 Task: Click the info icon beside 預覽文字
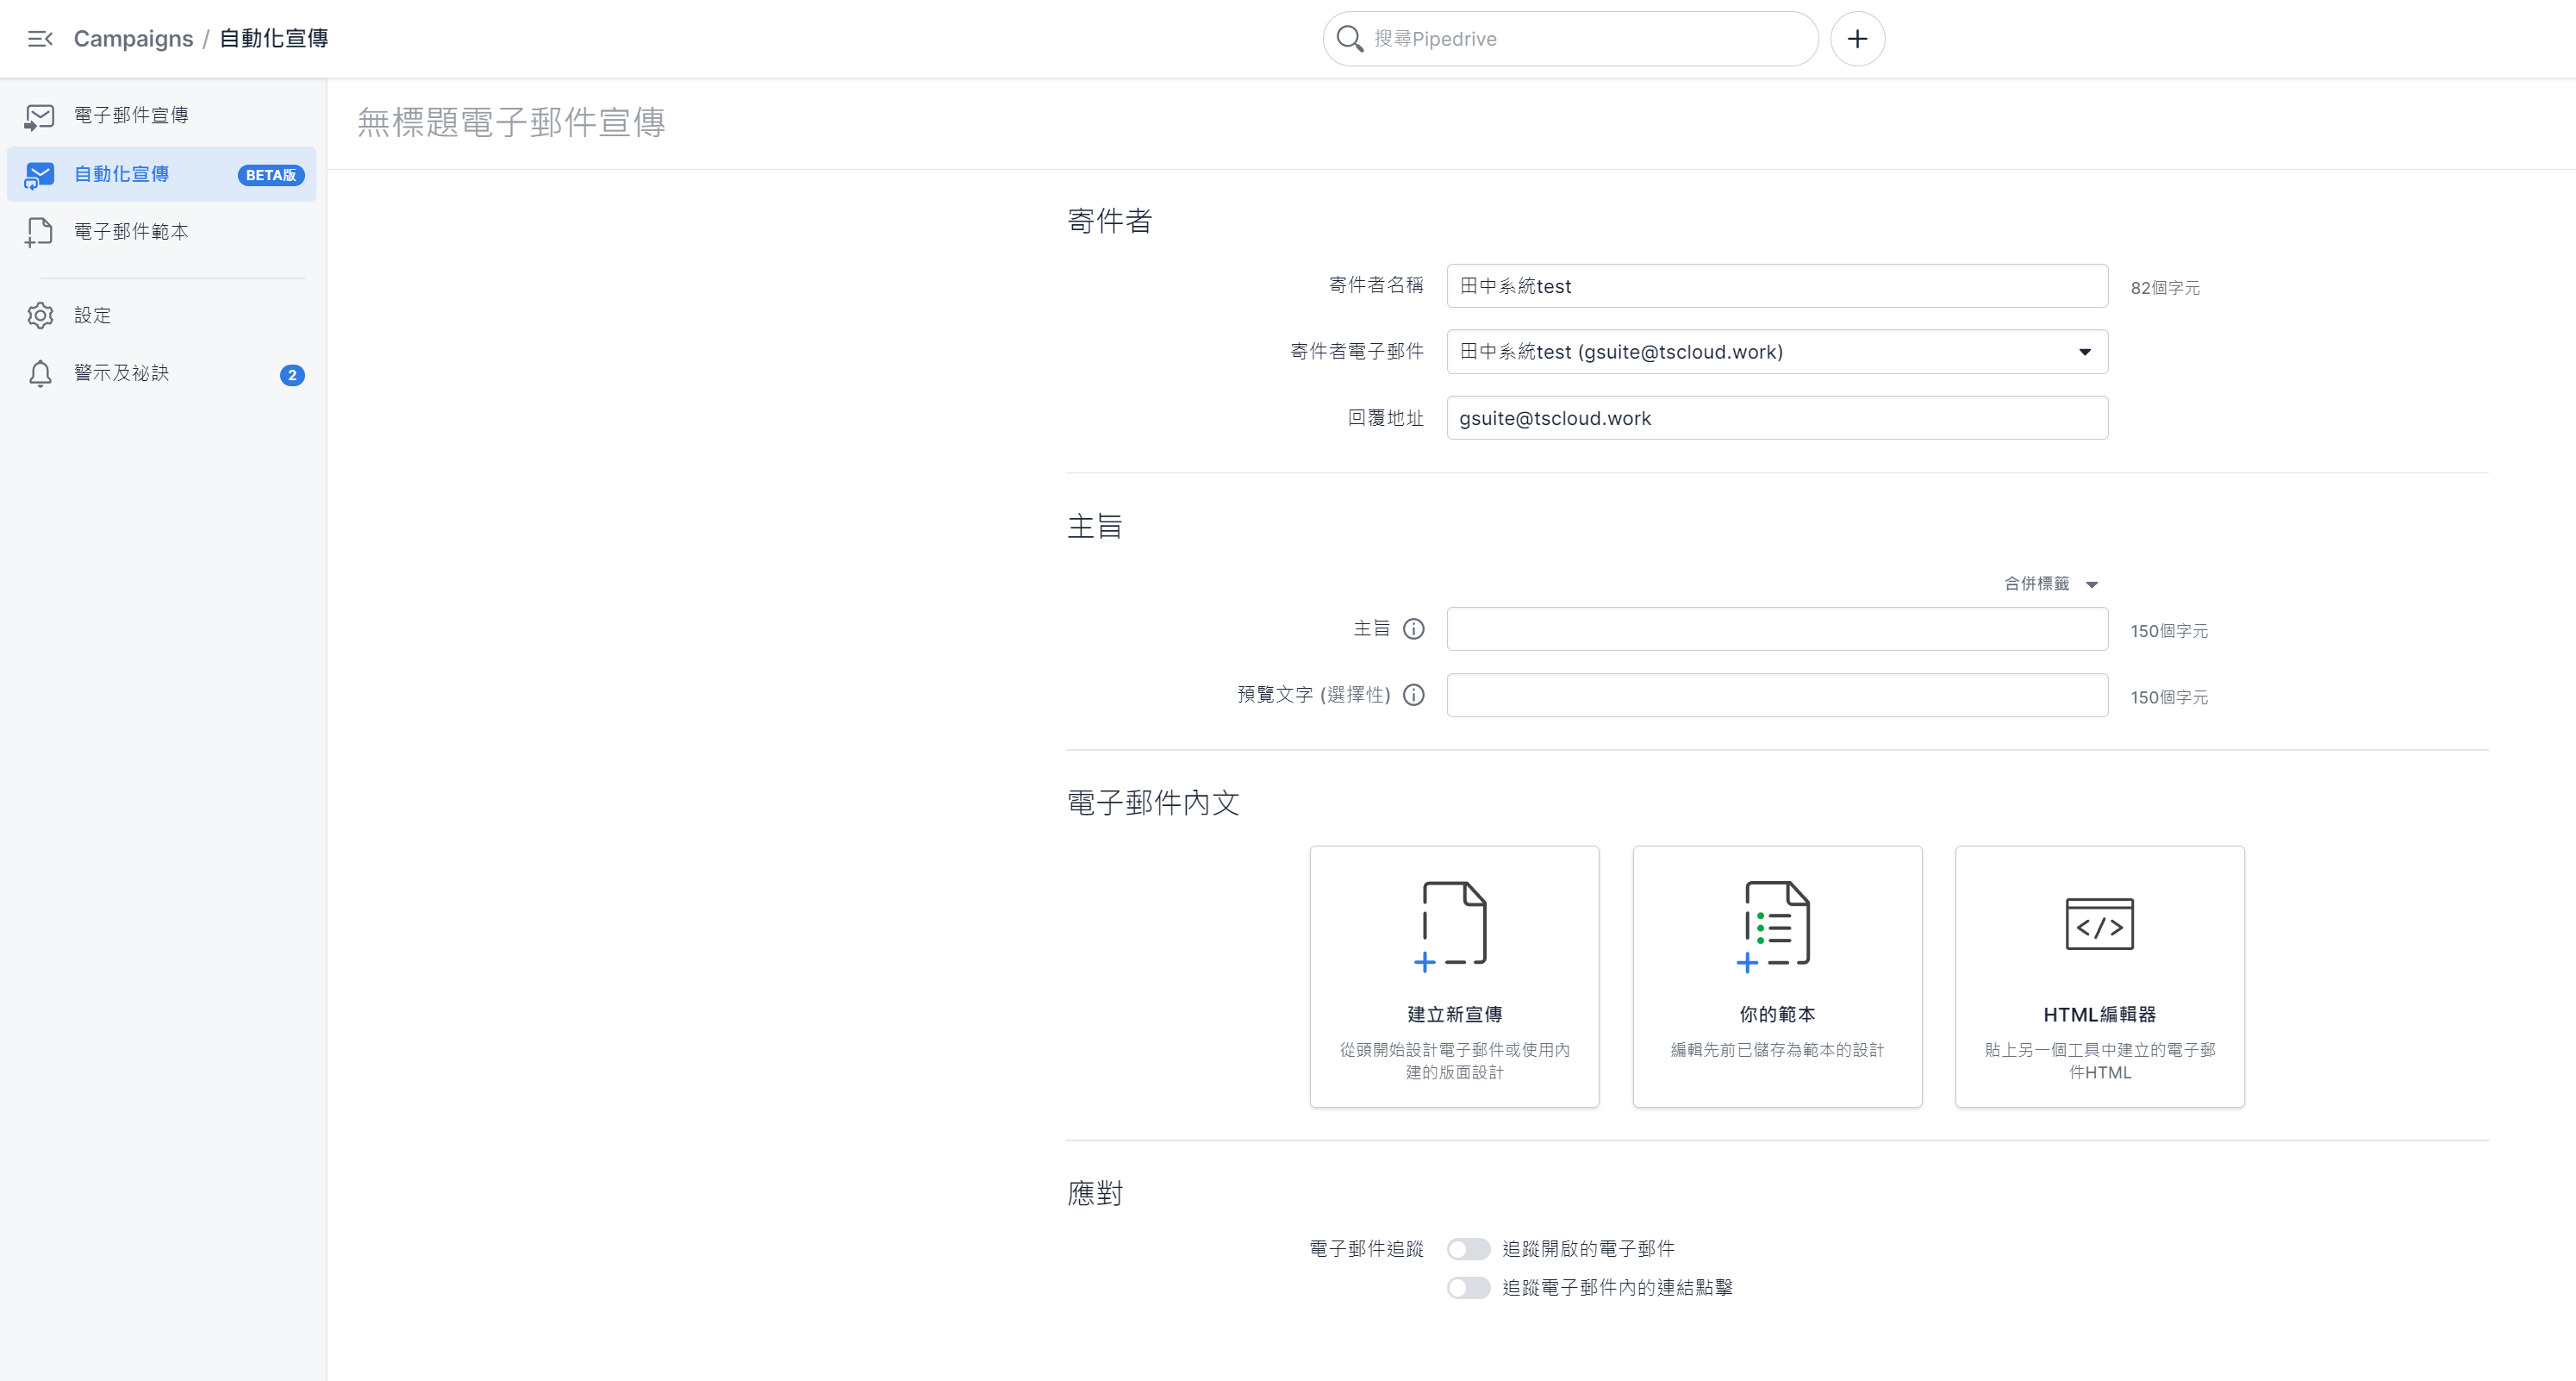pos(1413,695)
